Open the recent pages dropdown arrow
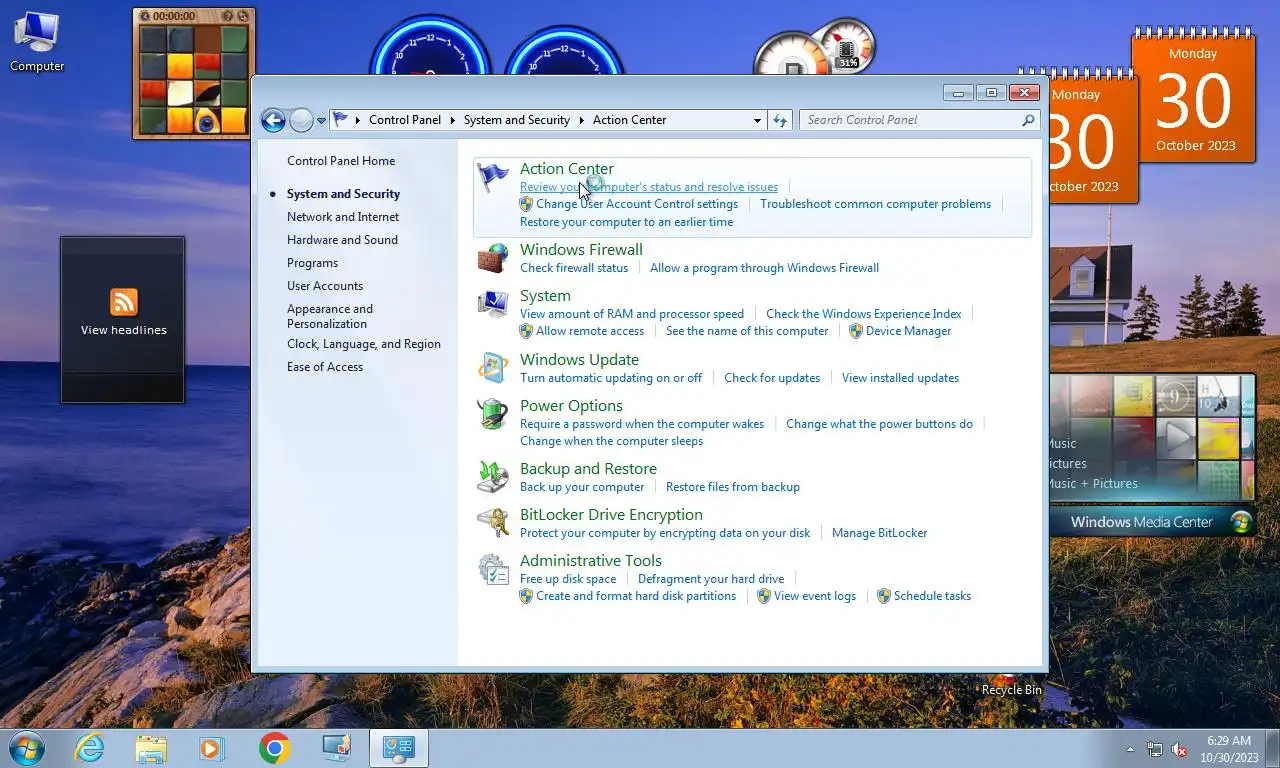The image size is (1280, 768). pos(321,120)
